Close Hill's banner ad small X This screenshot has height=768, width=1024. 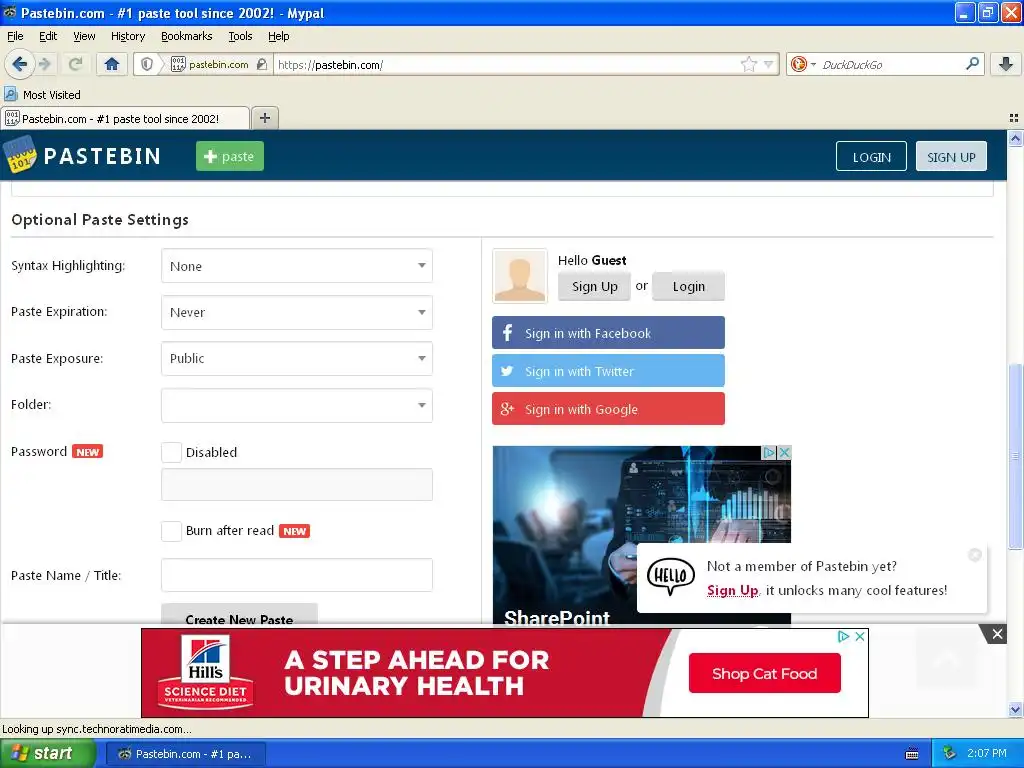[860, 636]
